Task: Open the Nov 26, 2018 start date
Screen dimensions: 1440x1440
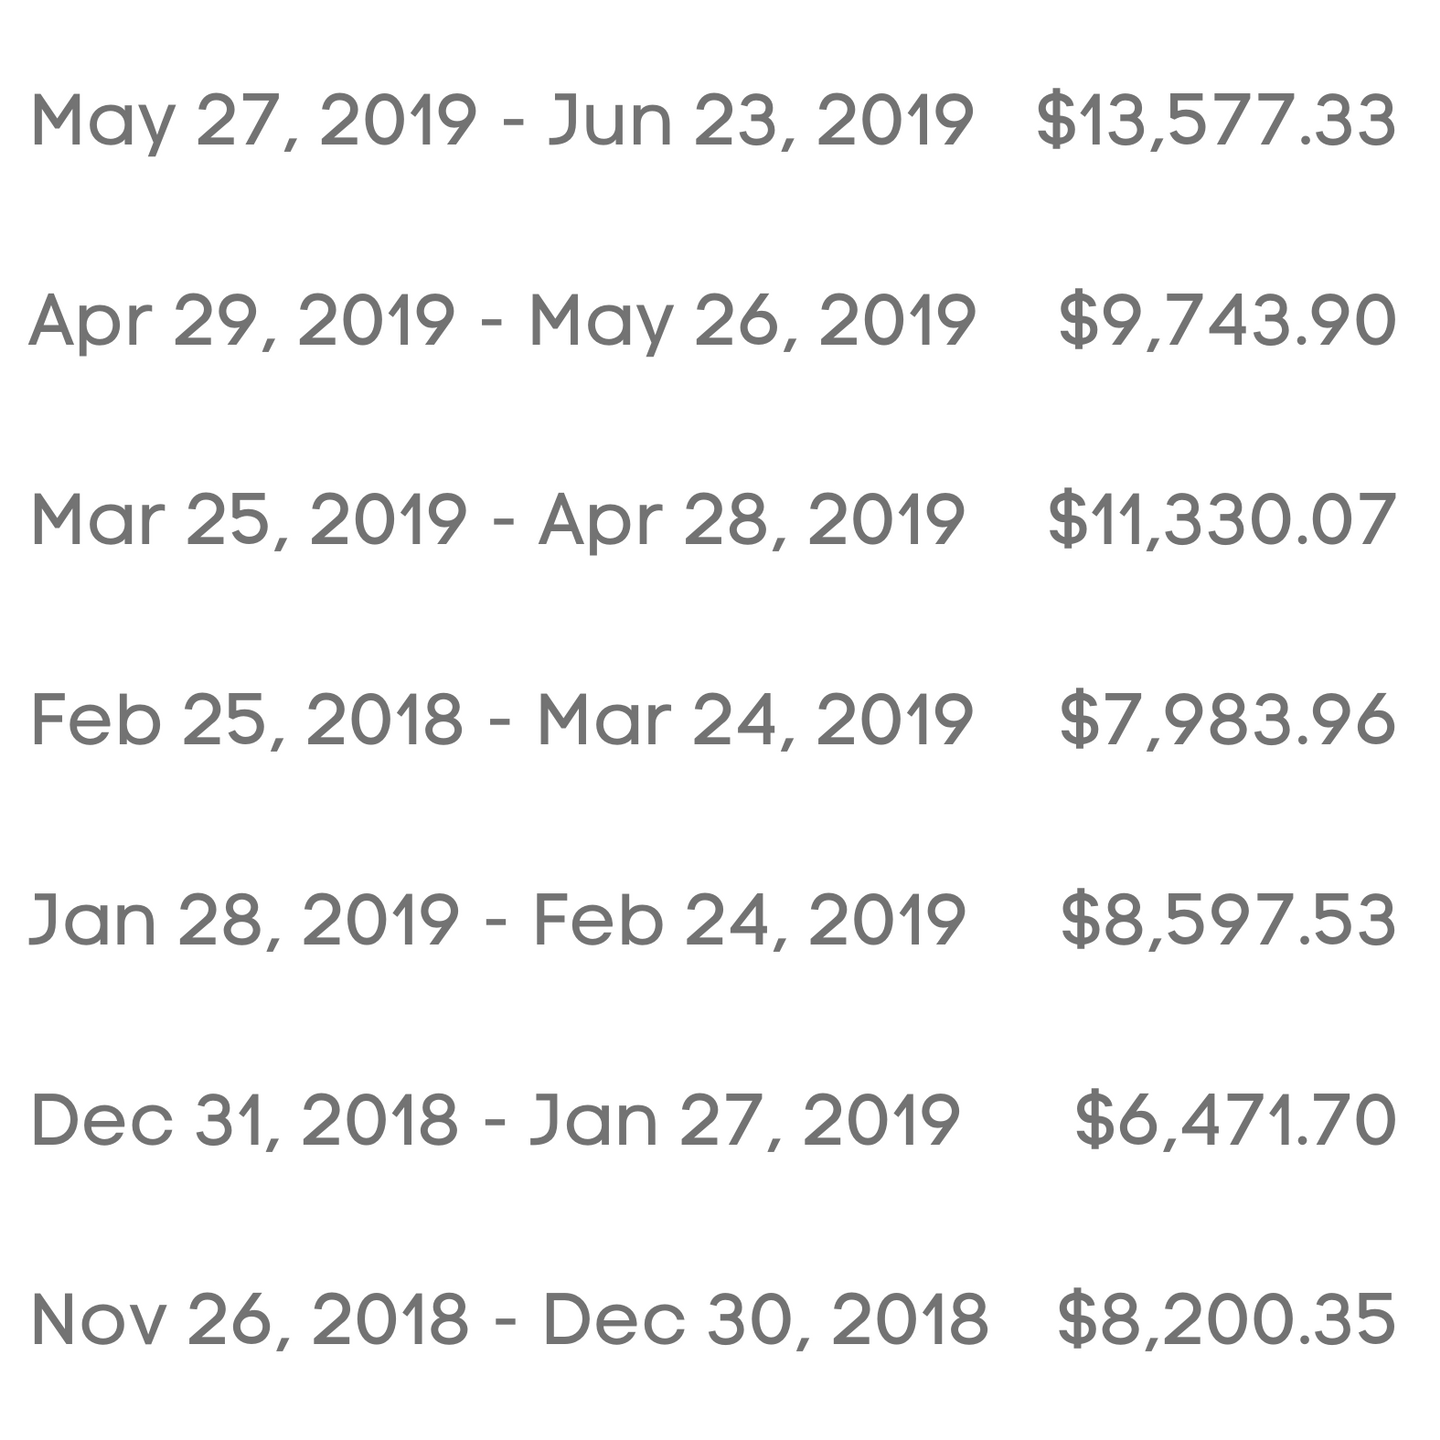Action: [250, 1319]
